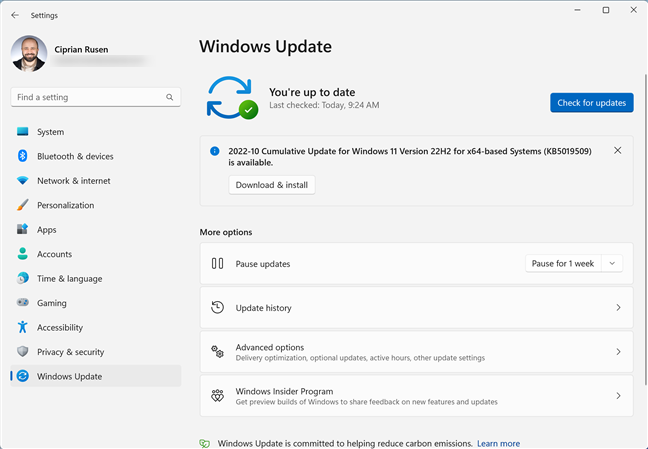Image resolution: width=648 pixels, height=449 pixels.
Task: Click the Learn more link
Action: [x=498, y=443]
